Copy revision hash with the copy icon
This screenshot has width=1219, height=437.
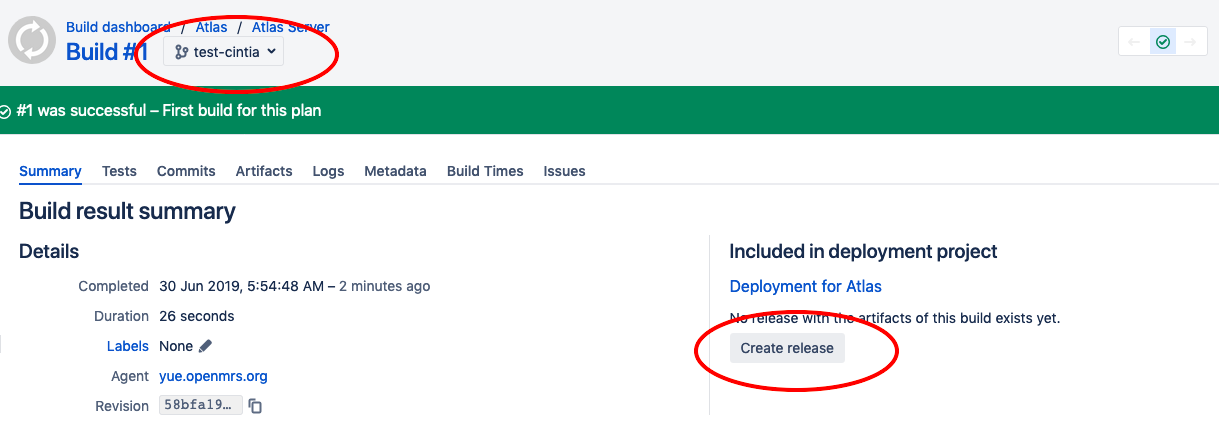[x=255, y=406]
